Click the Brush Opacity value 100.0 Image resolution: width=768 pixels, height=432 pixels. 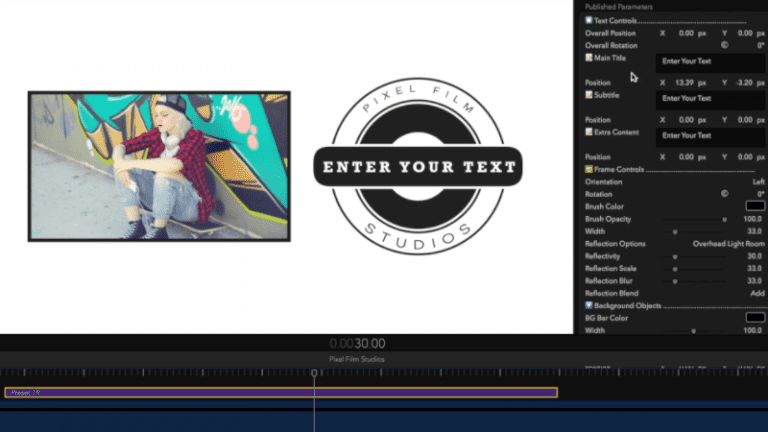(x=753, y=219)
